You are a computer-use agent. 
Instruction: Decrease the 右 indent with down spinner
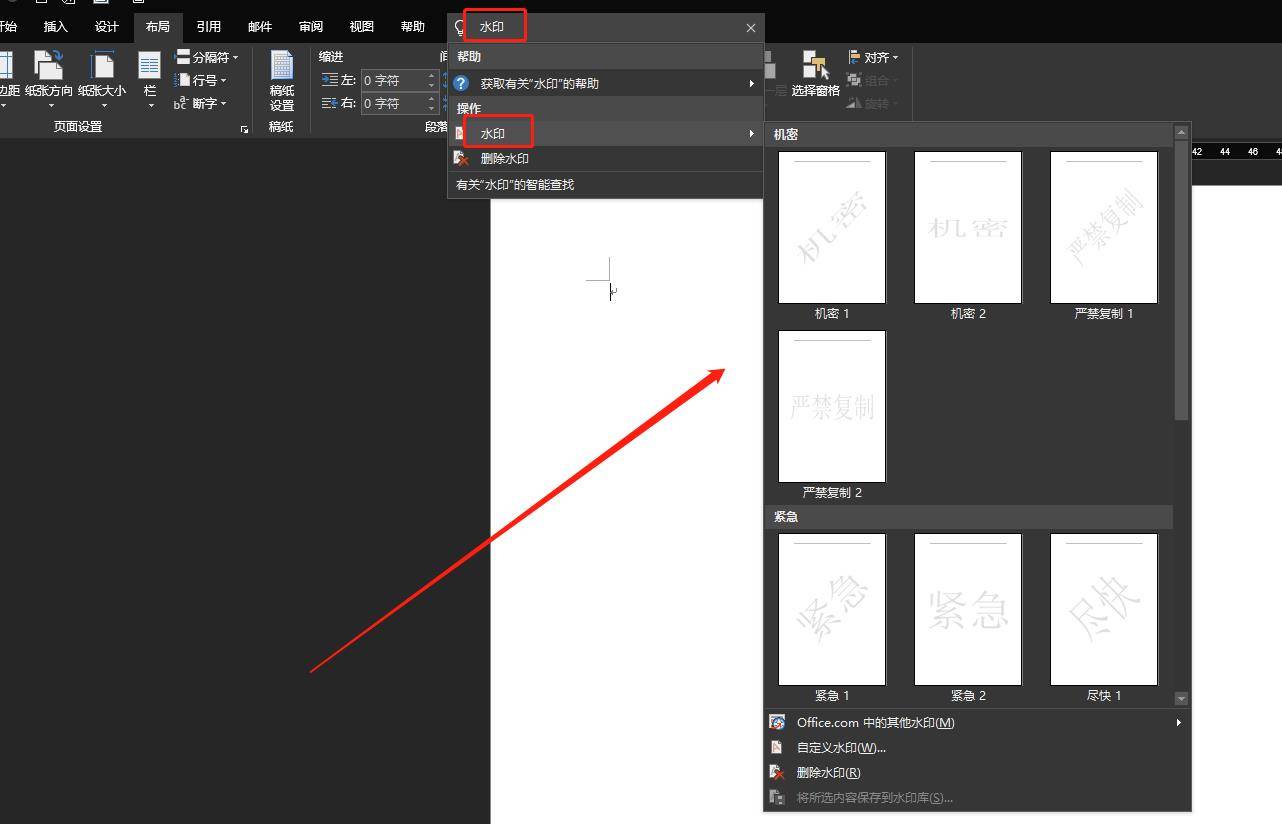[432, 108]
